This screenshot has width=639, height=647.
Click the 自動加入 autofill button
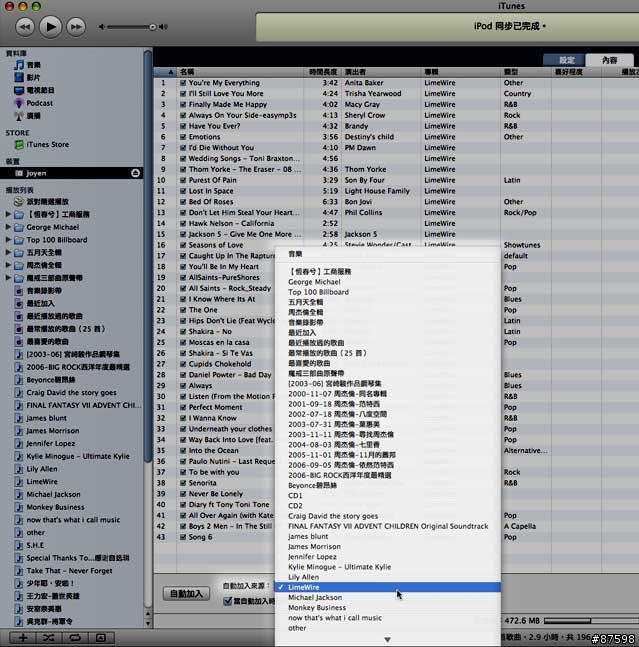click(x=186, y=594)
